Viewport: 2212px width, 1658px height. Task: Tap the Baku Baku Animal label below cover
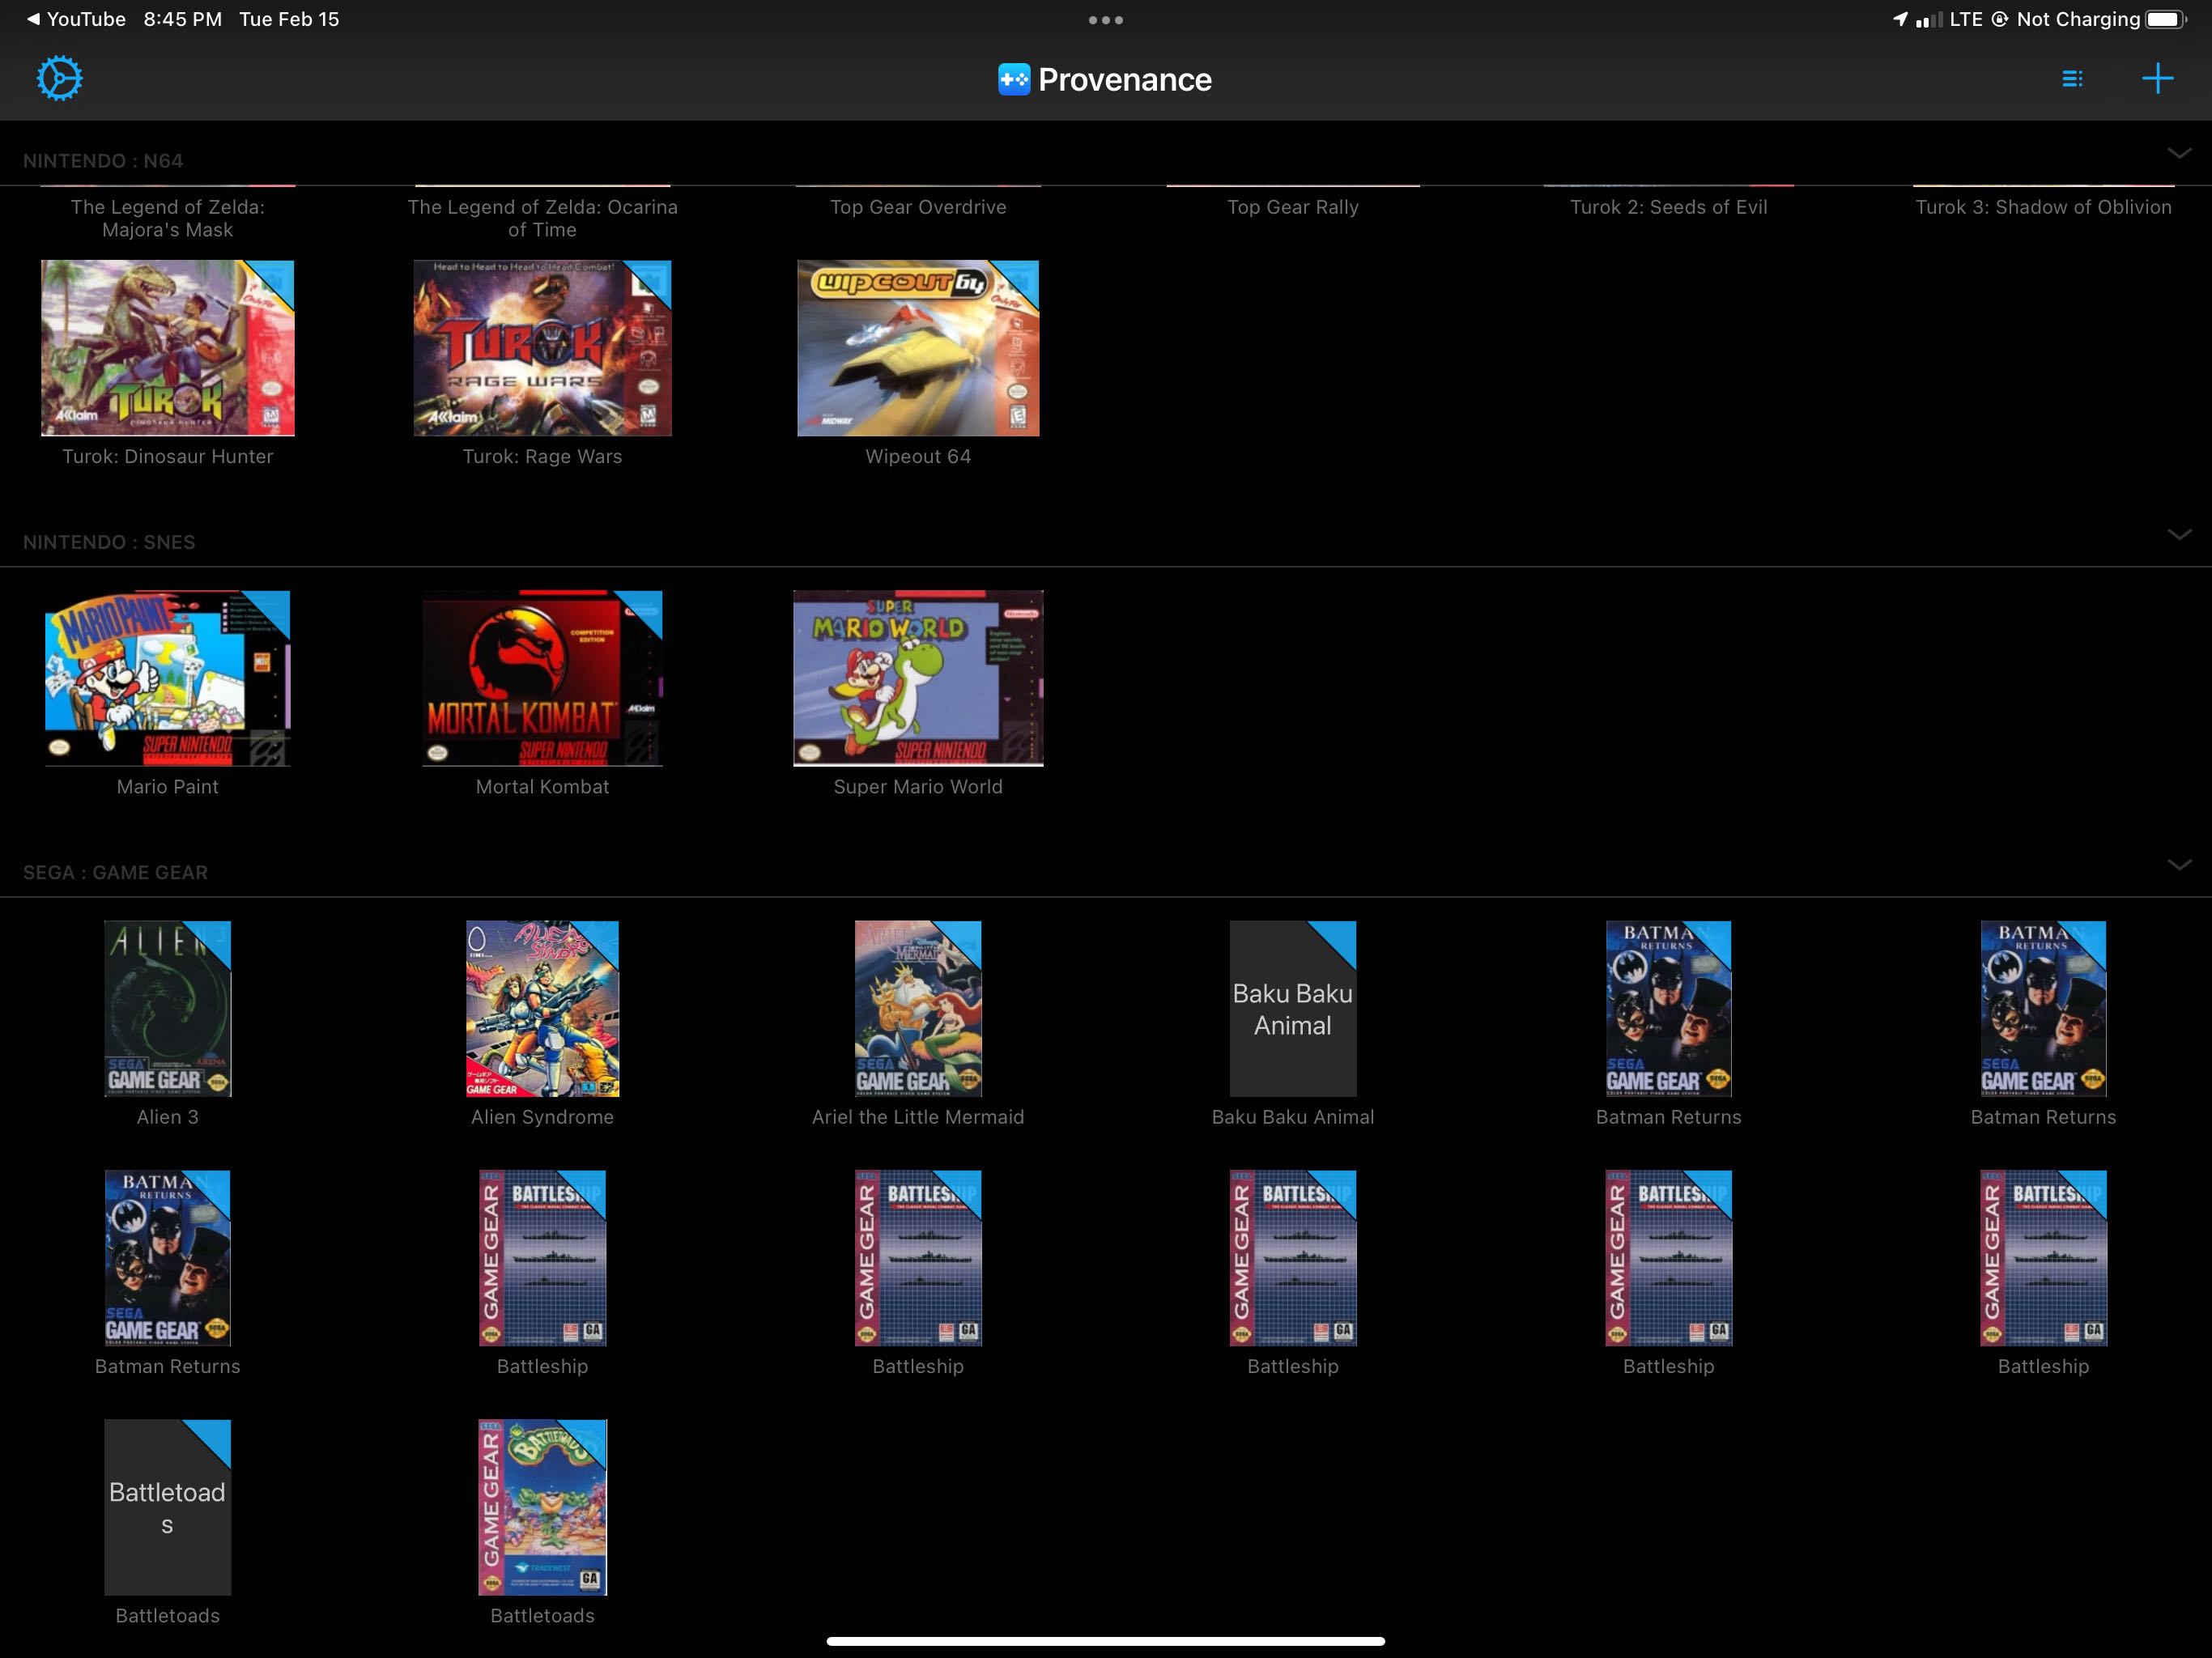coord(1293,1116)
